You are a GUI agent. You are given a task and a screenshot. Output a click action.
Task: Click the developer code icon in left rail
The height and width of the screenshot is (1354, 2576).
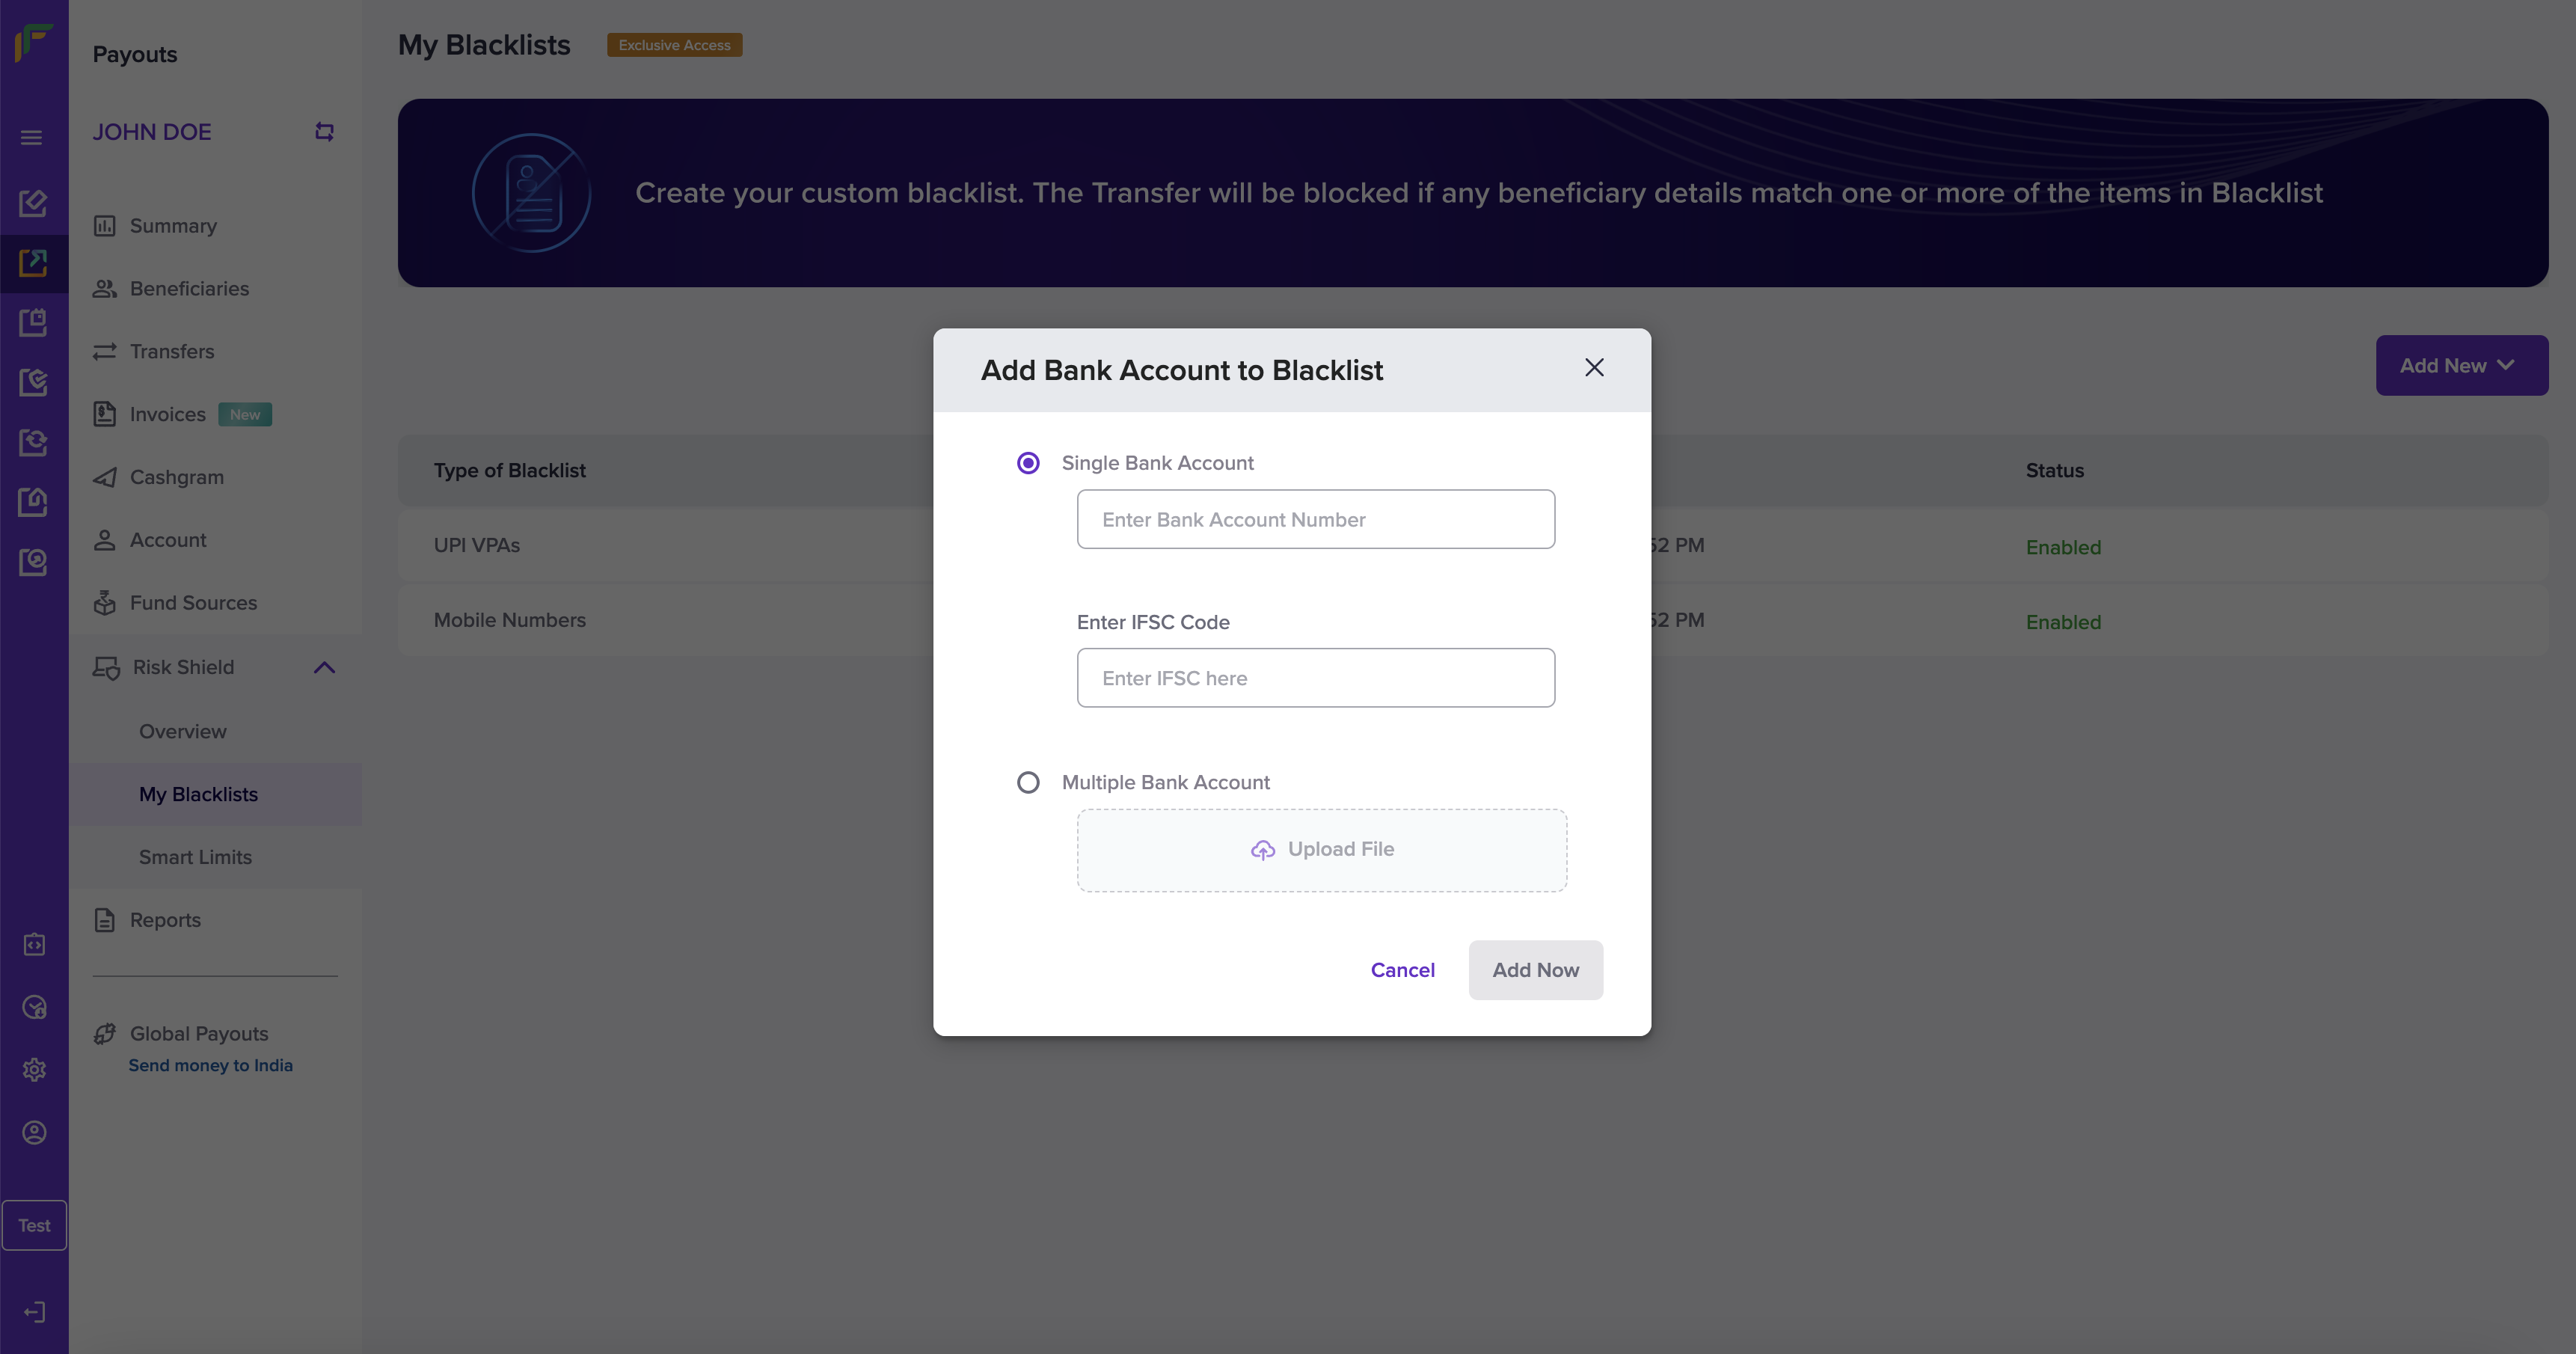[x=34, y=945]
